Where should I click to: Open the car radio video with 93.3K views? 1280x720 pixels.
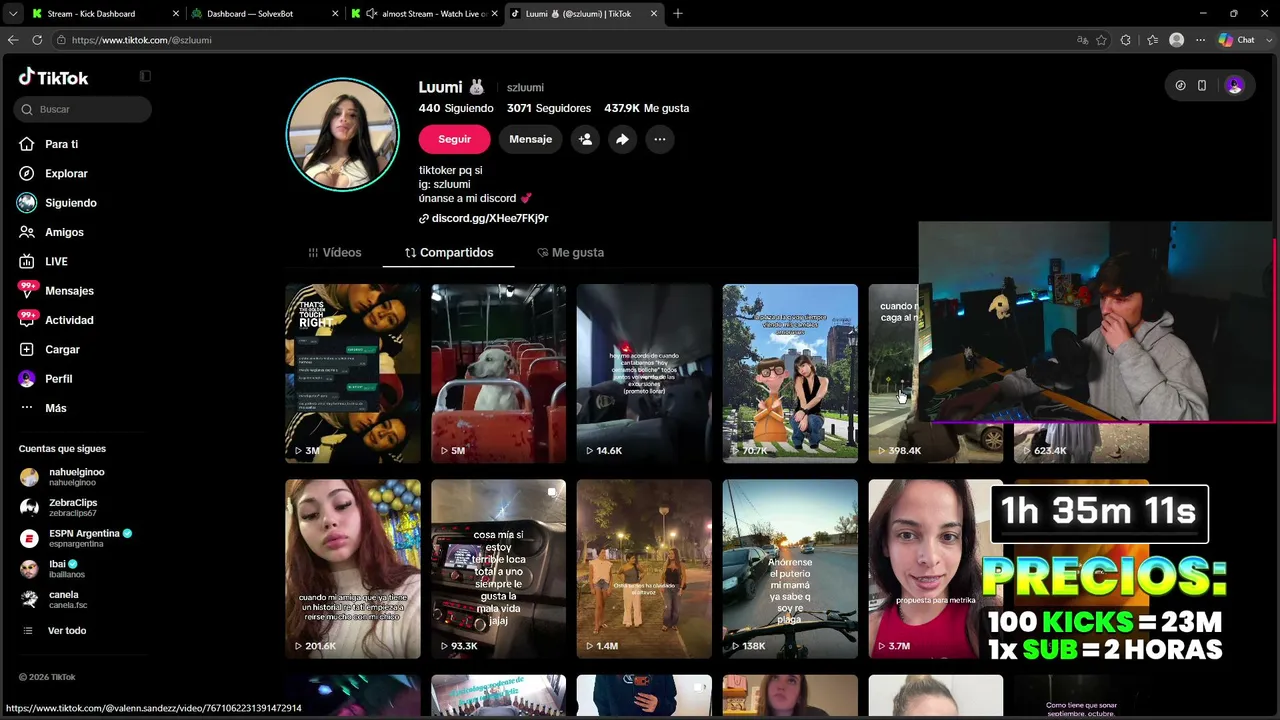[x=498, y=569]
